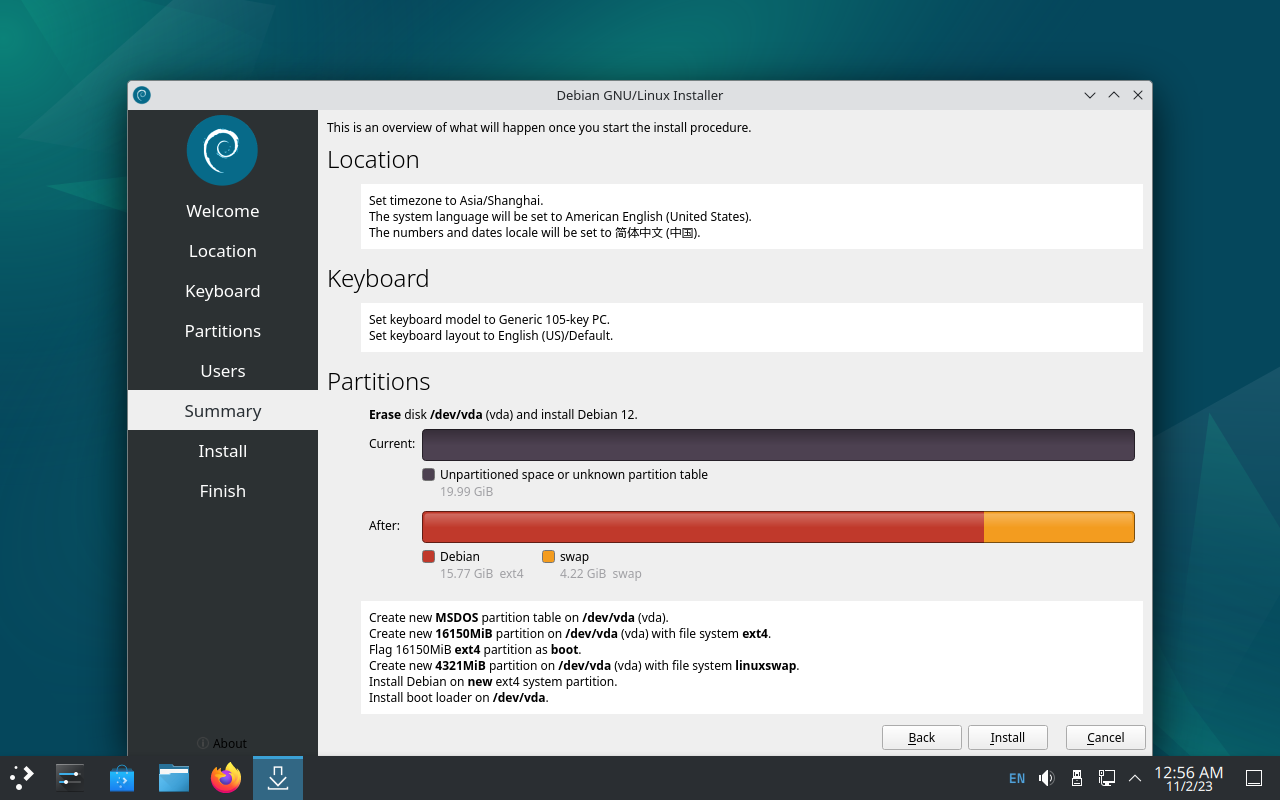
Task: Select the Partitions step in sidebar
Action: 222,331
